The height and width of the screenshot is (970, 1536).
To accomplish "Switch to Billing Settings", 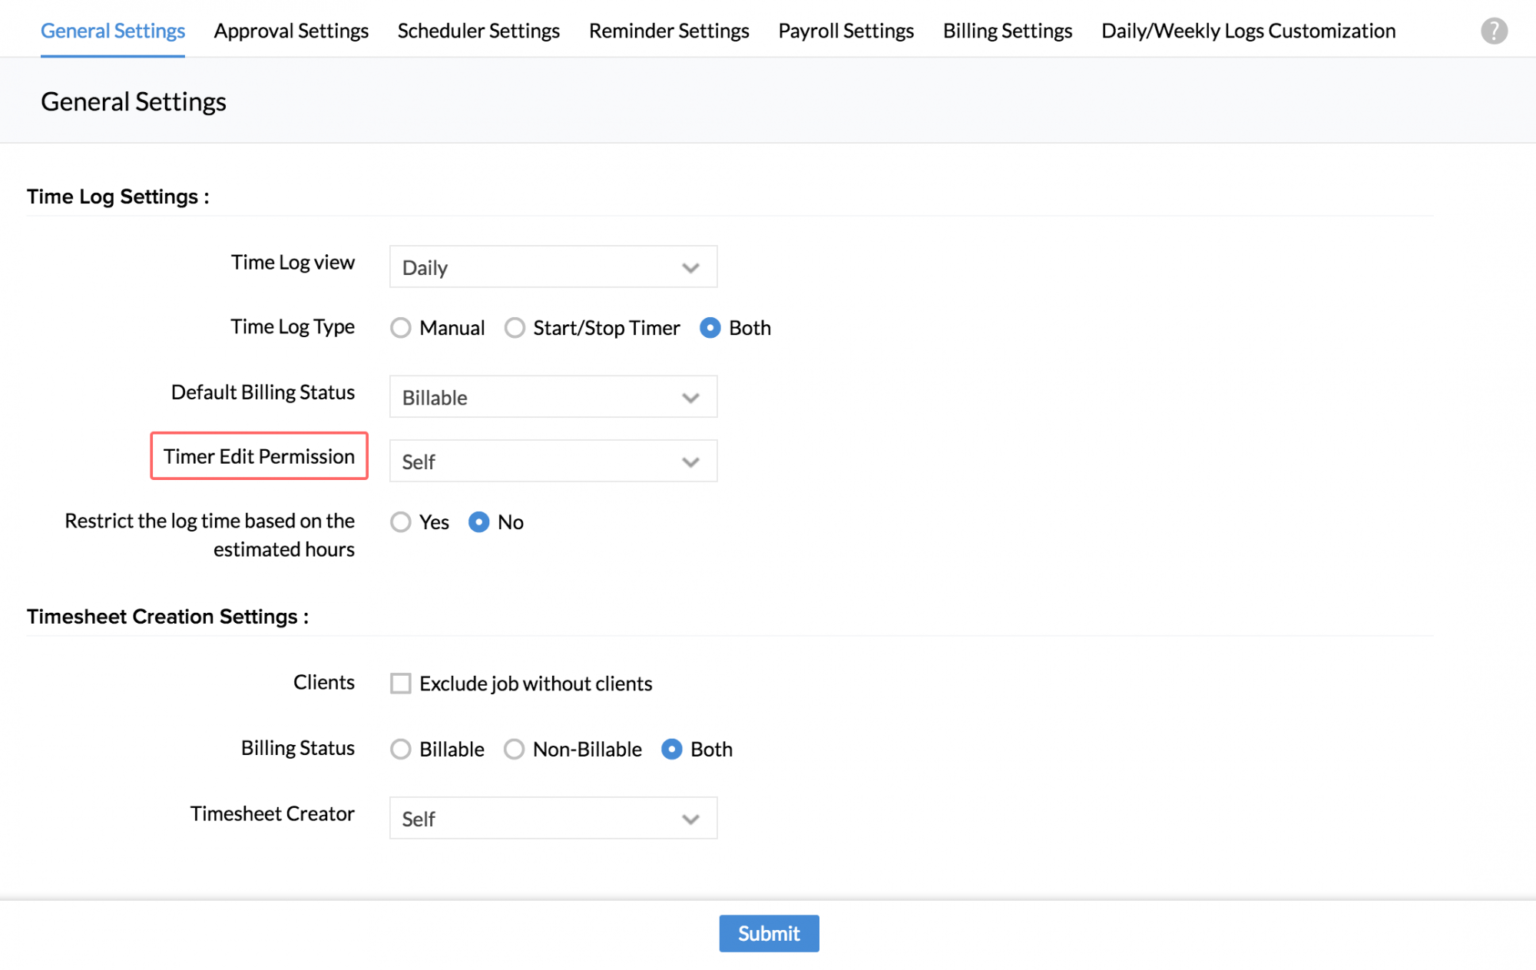I will (1006, 30).
